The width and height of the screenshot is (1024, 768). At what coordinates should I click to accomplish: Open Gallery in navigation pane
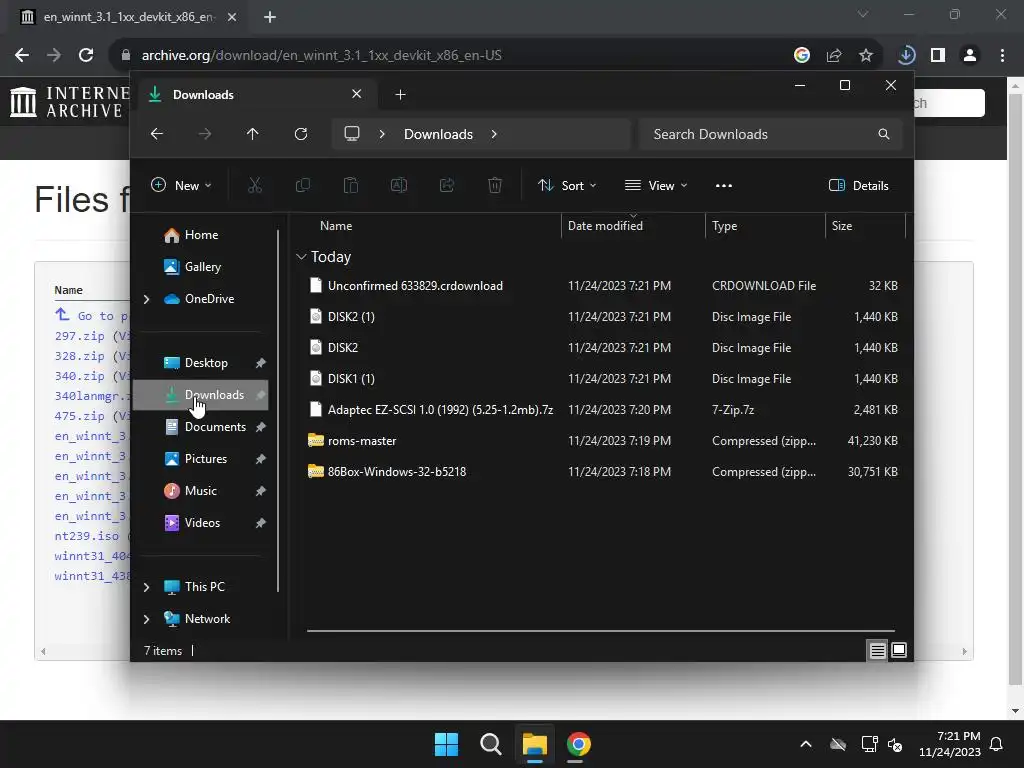[202, 267]
